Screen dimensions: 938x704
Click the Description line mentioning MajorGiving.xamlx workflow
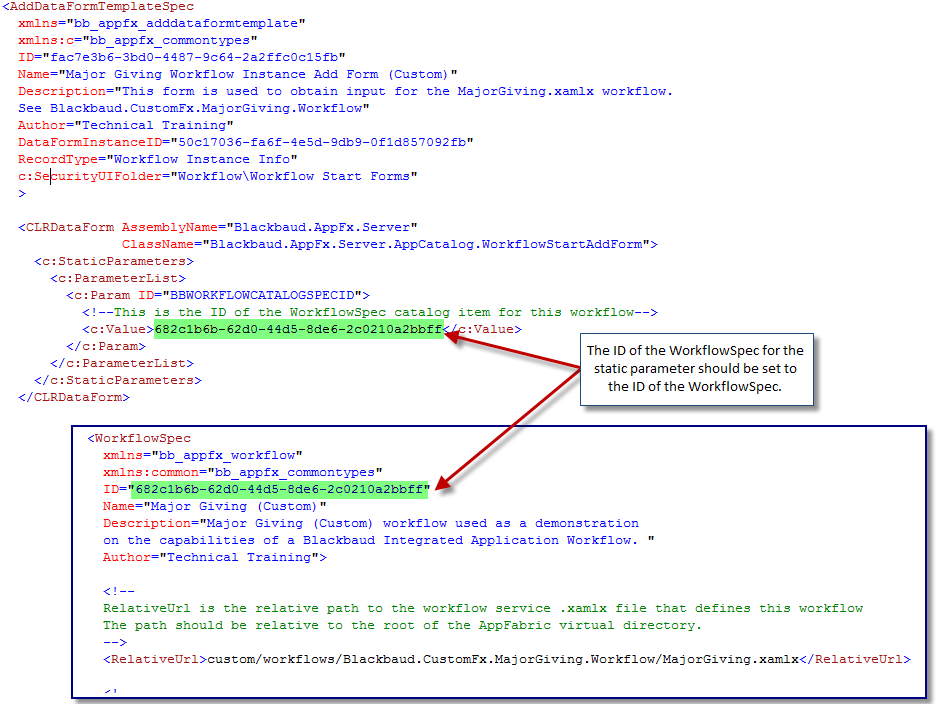345,92
